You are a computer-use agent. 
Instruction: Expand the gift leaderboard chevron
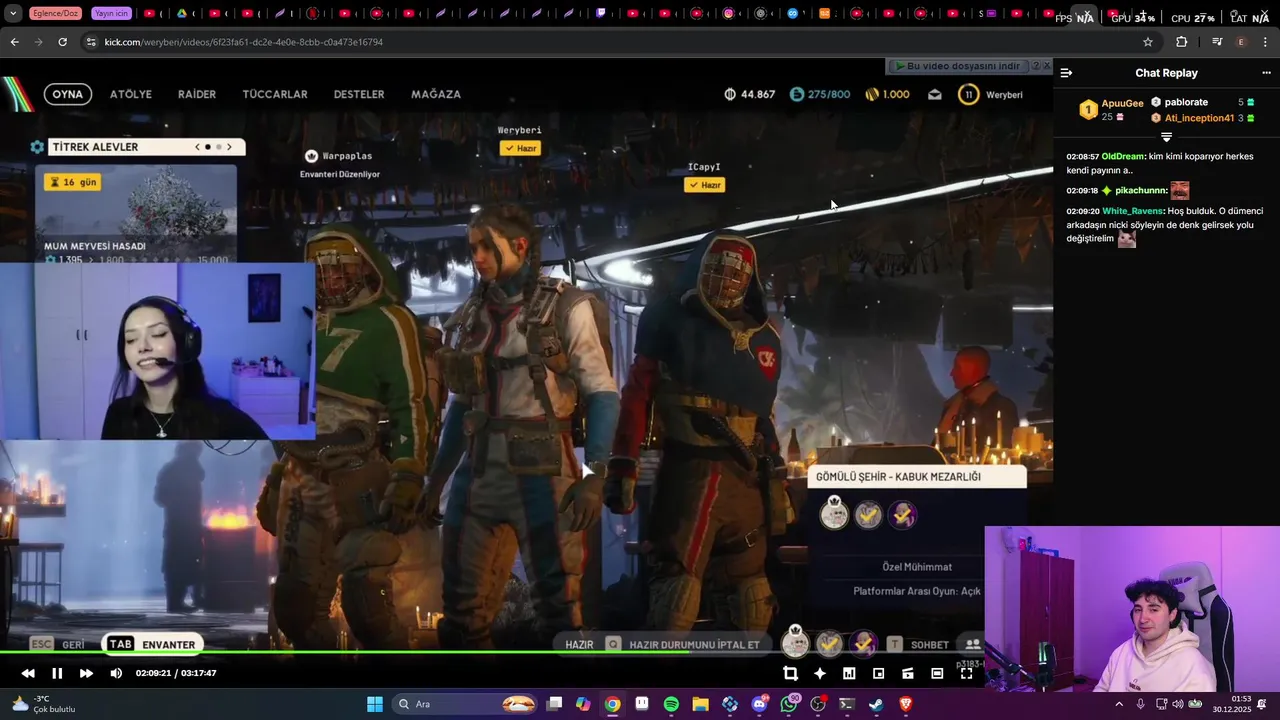1166,137
